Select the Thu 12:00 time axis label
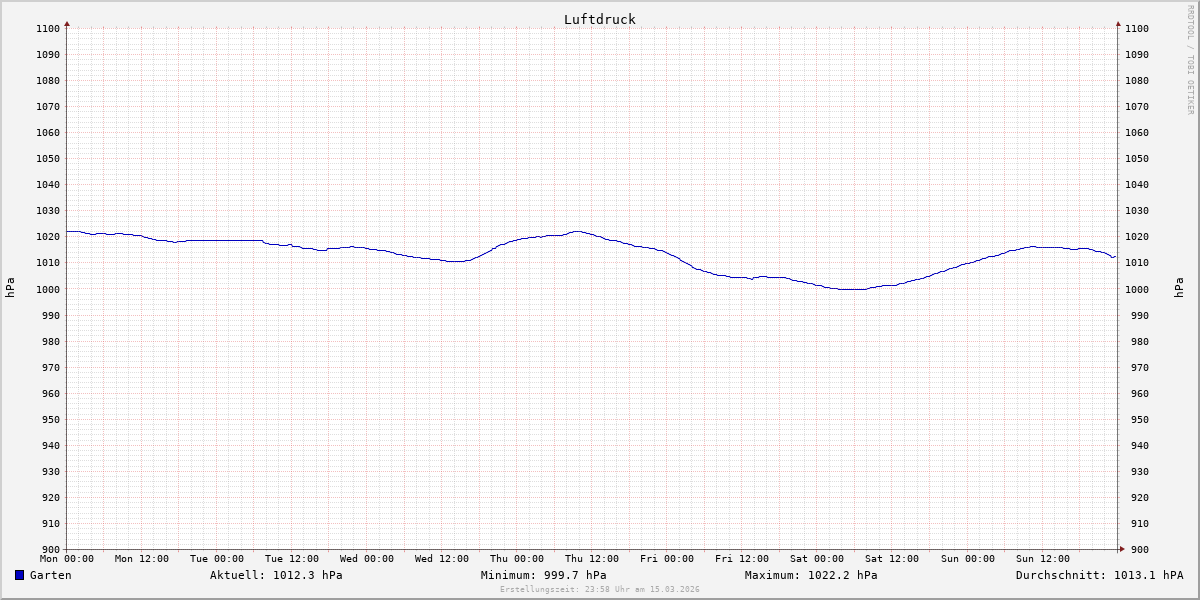The height and width of the screenshot is (600, 1200). click(592, 559)
